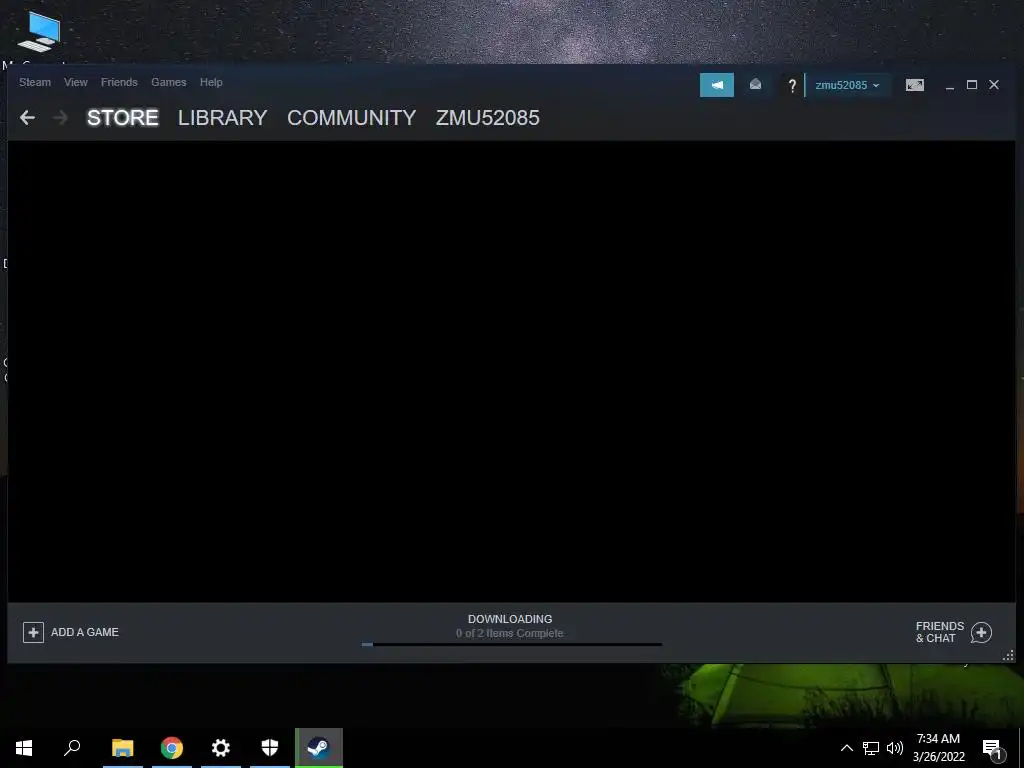Open Settings gear in the taskbar

point(221,748)
